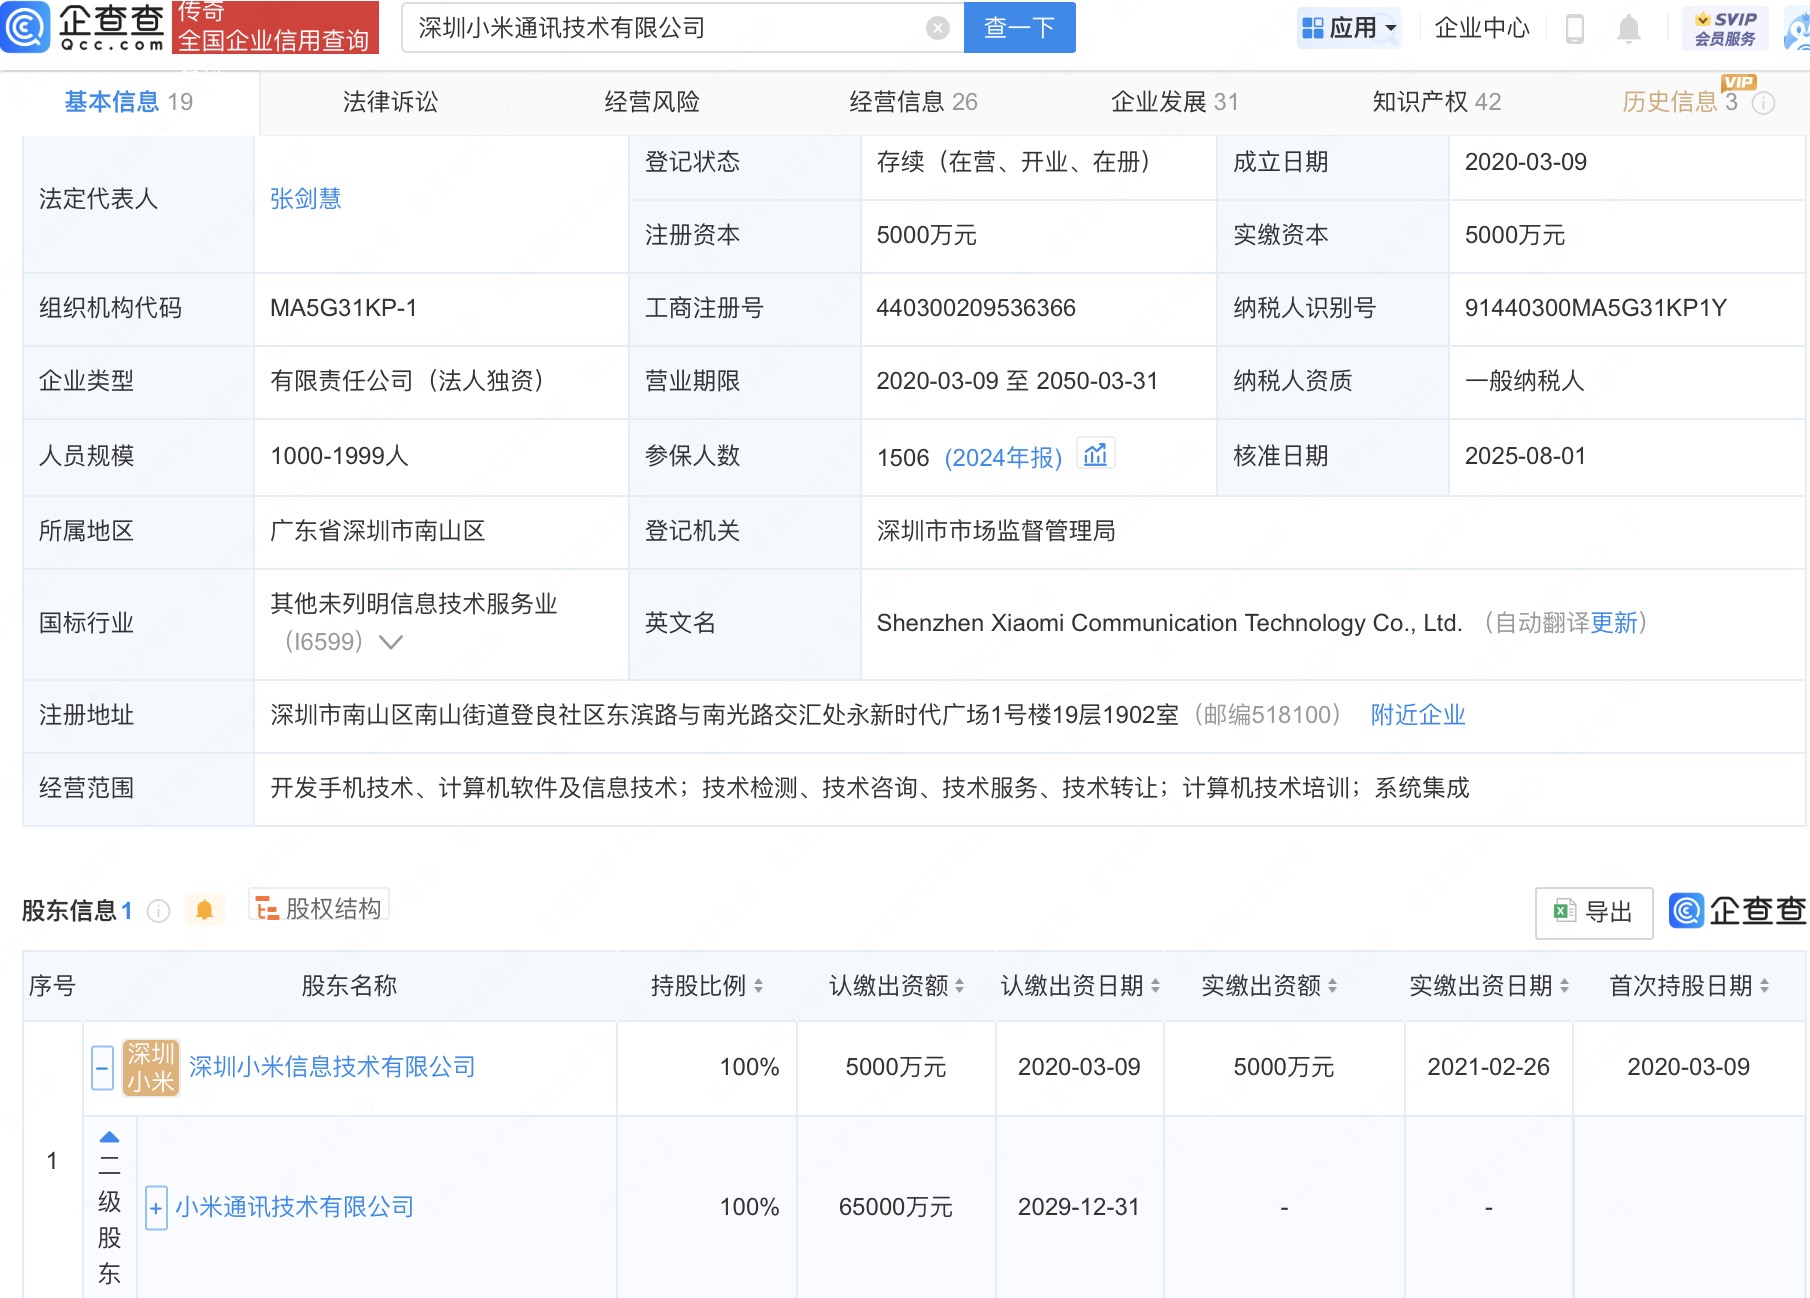
Task: Click the 65000万元 subscribed capital cell
Action: tap(896, 1207)
